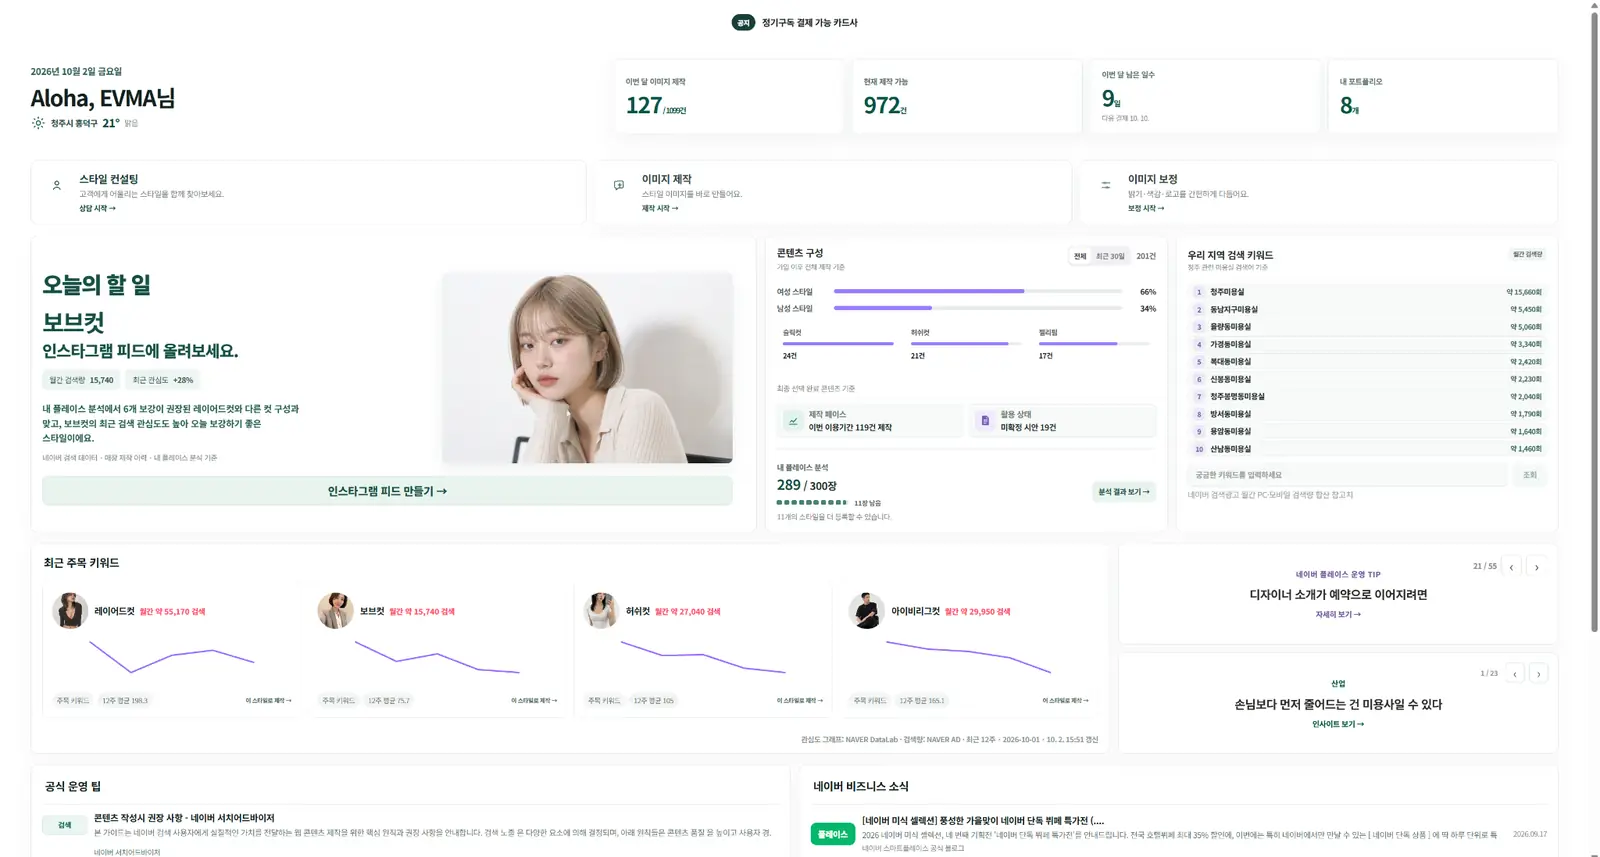Screen dimensions: 1600x857
Task: Open 분석 결과 보기 button
Action: (1124, 492)
